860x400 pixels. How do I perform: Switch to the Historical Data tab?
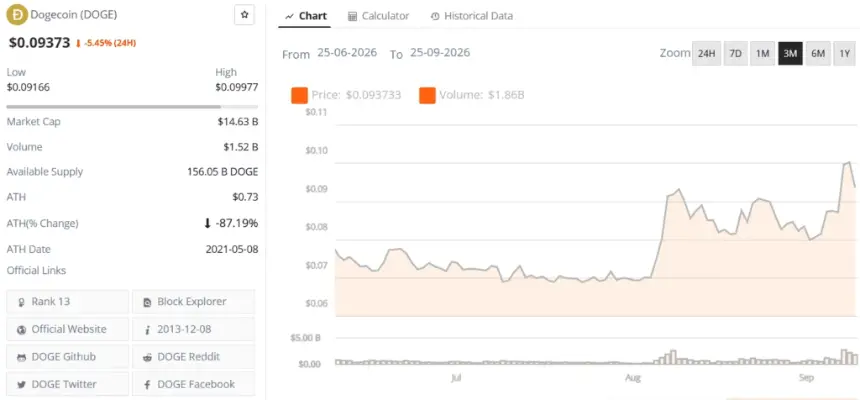click(472, 16)
